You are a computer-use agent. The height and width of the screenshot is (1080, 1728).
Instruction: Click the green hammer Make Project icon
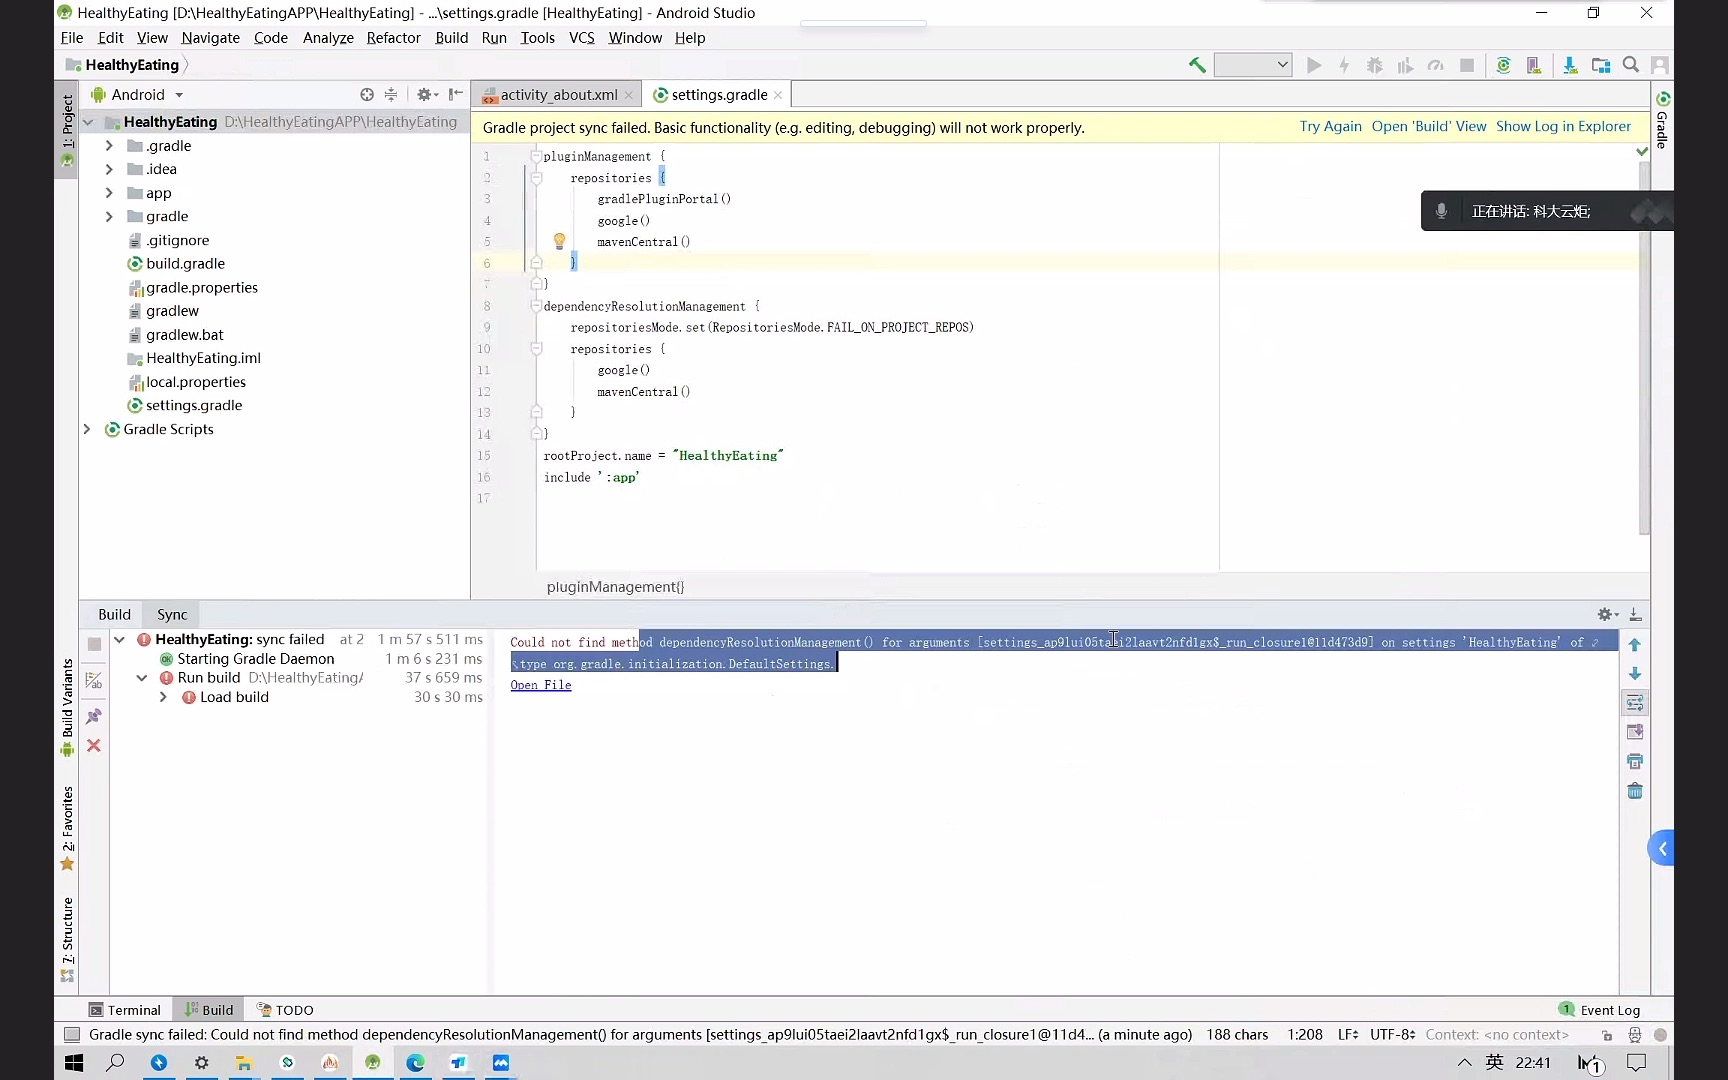[x=1196, y=65]
